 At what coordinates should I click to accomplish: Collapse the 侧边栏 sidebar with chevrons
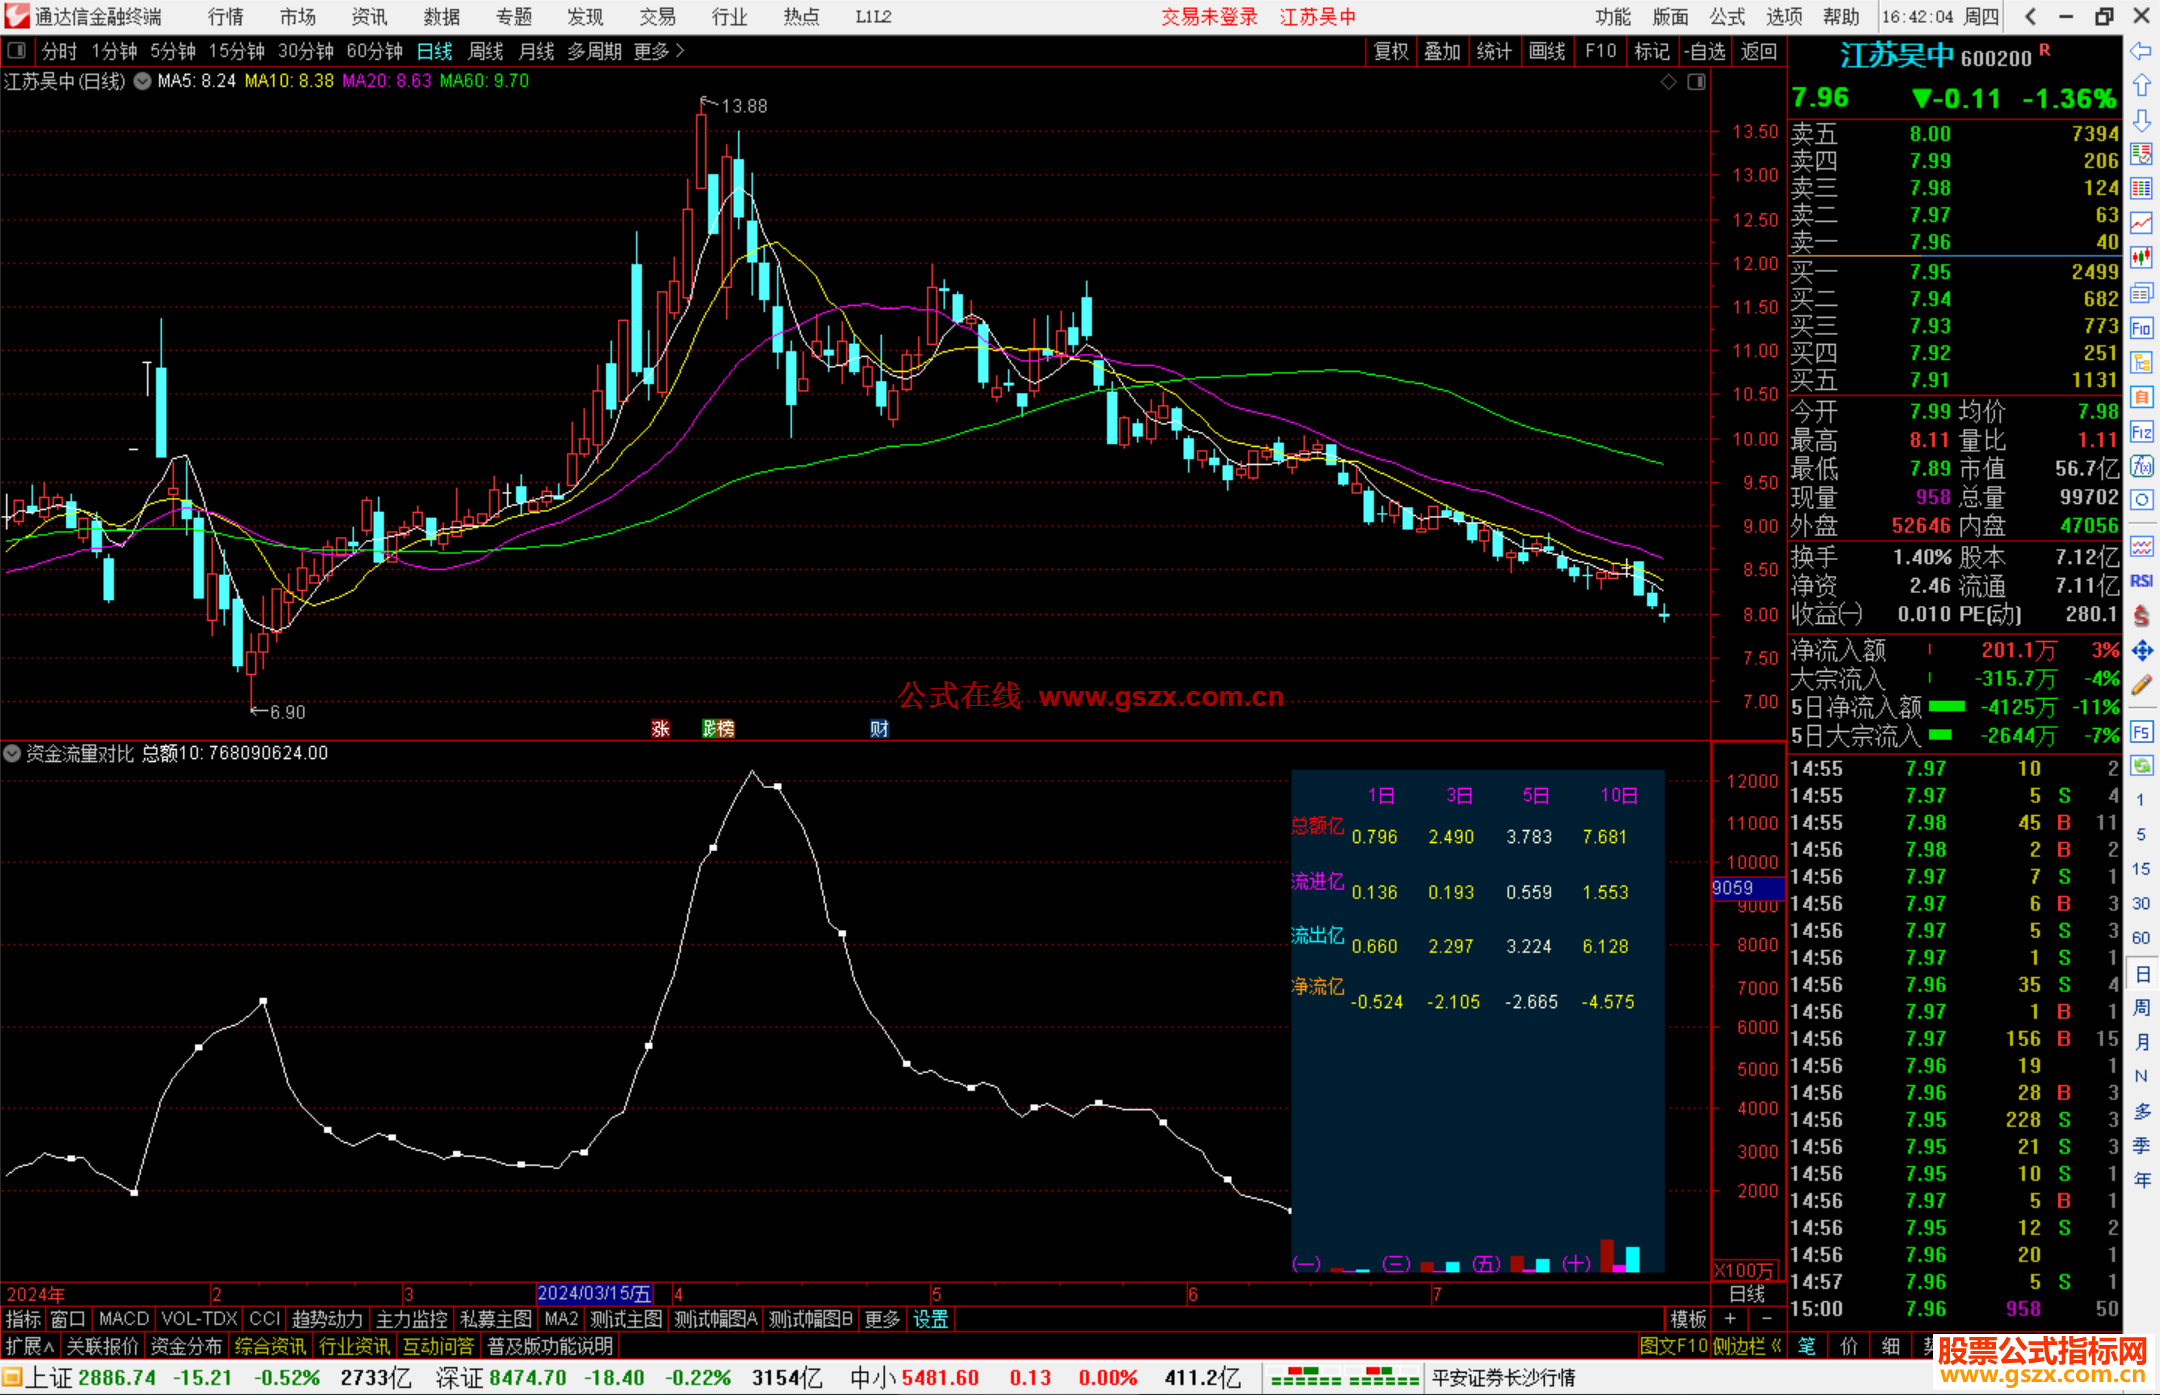click(x=1748, y=1346)
